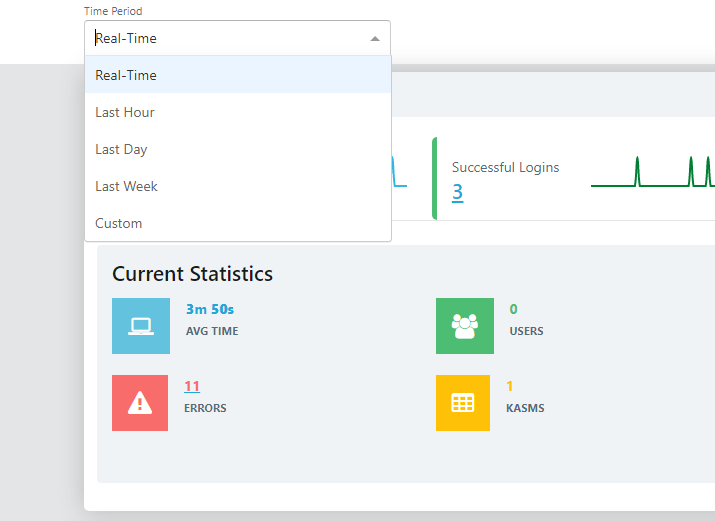Click the ERRORS label under the count
The height and width of the screenshot is (521, 715).
pyautogui.click(x=205, y=408)
